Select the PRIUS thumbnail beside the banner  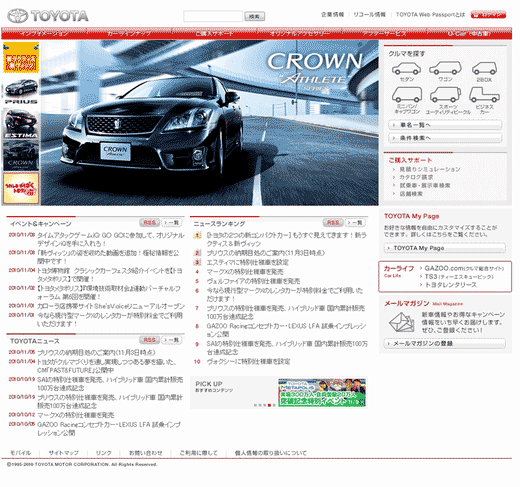coord(21,91)
